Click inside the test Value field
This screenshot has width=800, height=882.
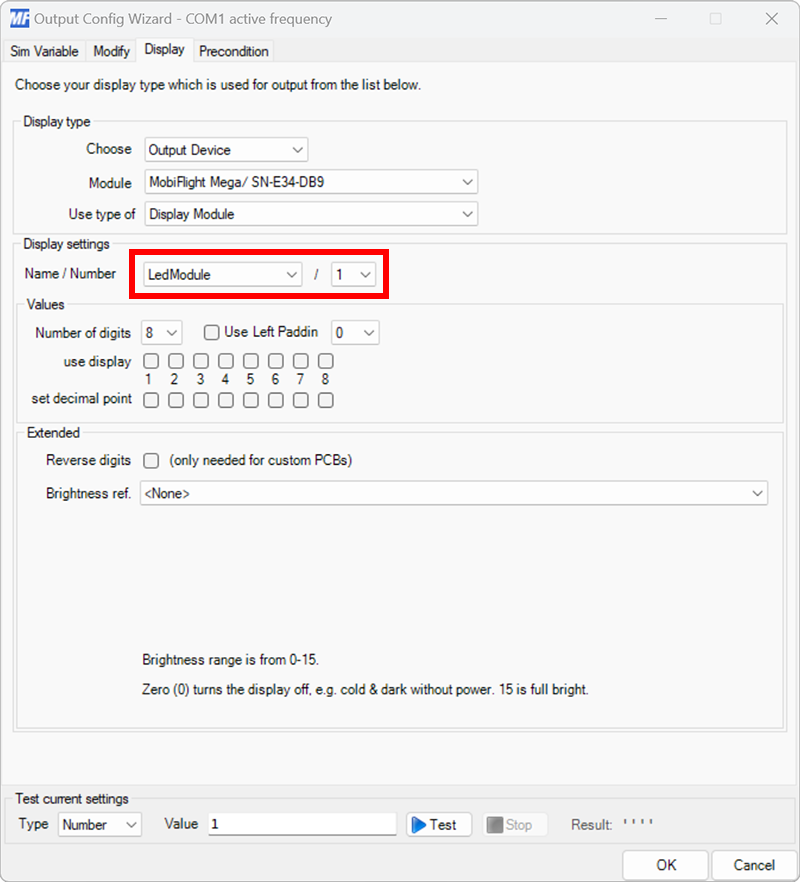(300, 824)
